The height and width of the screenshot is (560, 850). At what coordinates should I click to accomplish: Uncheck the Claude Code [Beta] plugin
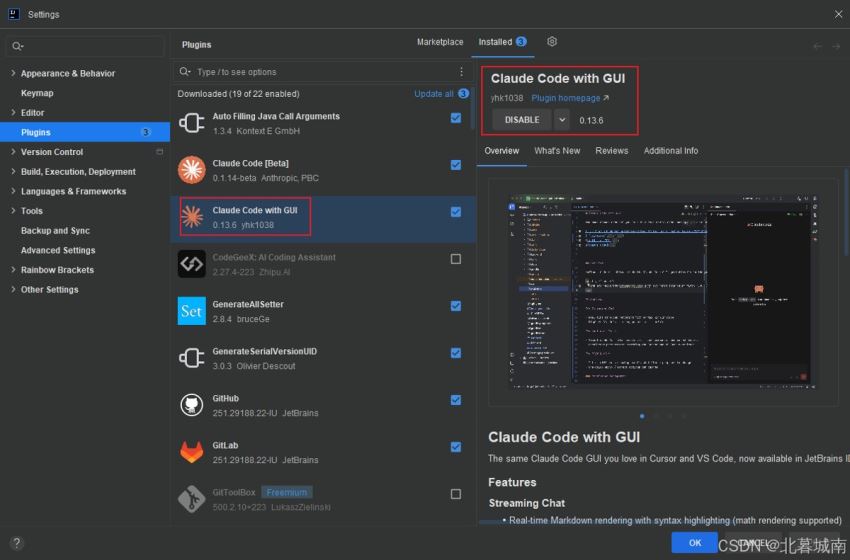456,165
